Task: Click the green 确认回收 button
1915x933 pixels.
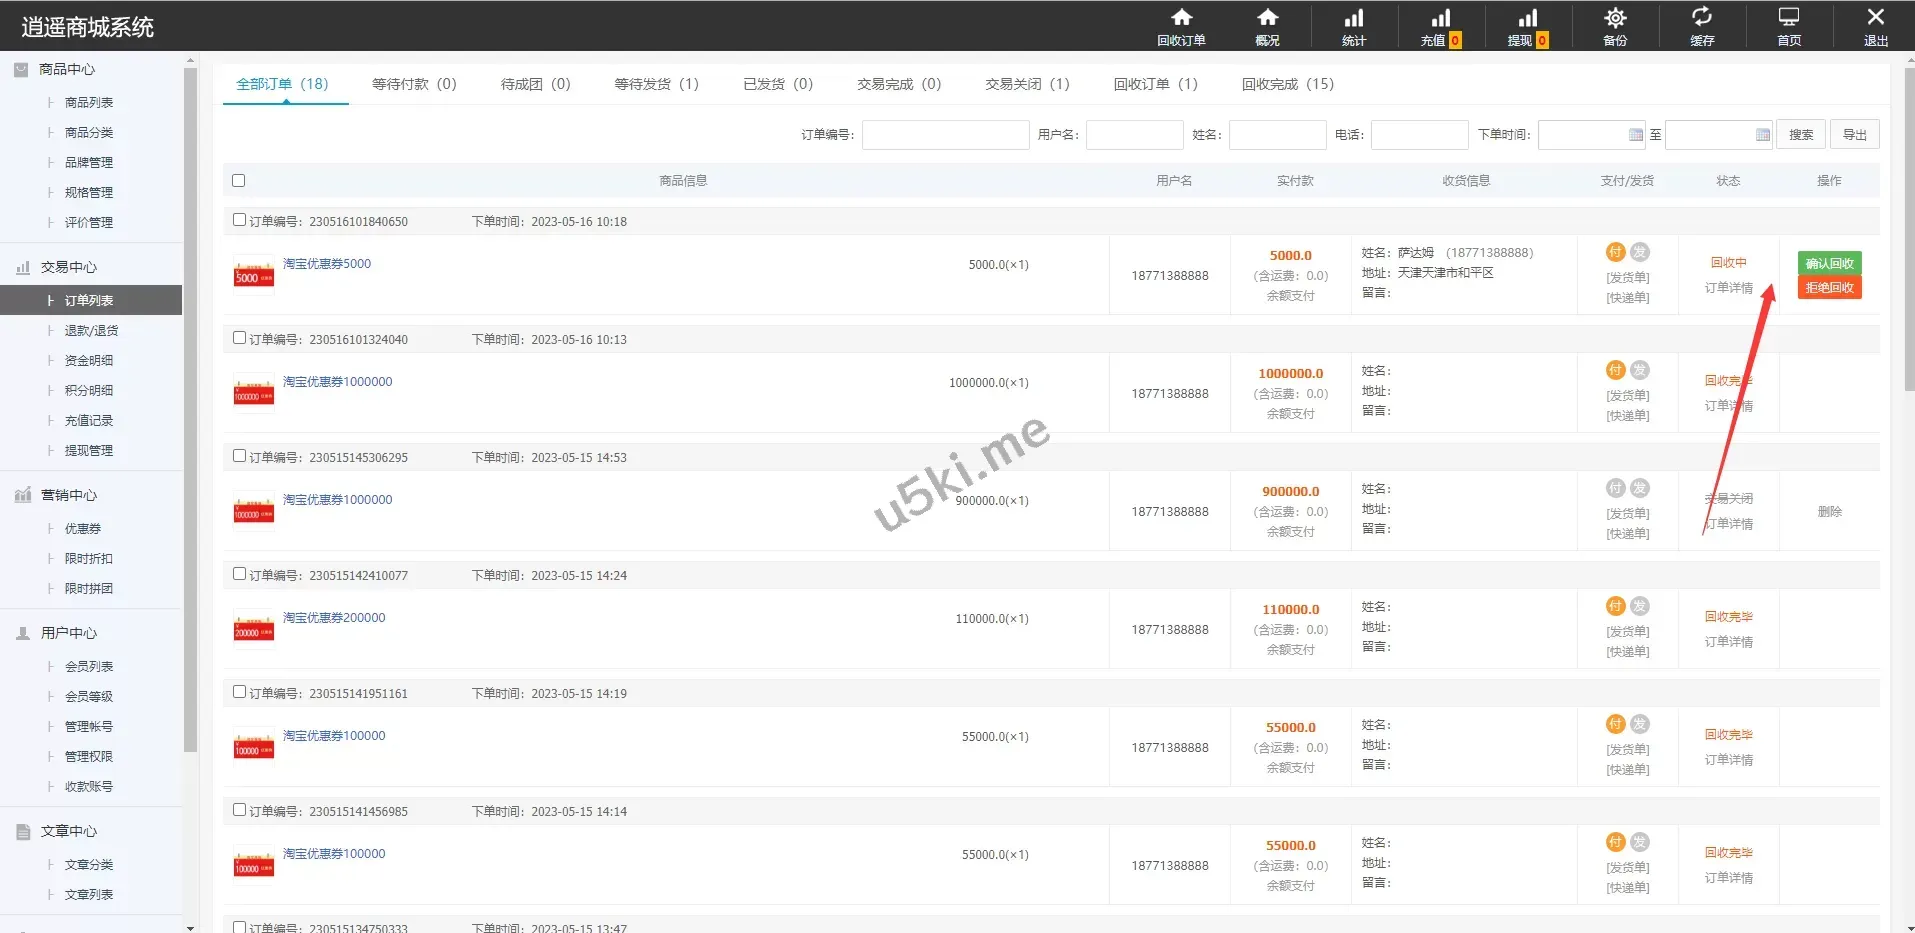Action: (x=1829, y=263)
